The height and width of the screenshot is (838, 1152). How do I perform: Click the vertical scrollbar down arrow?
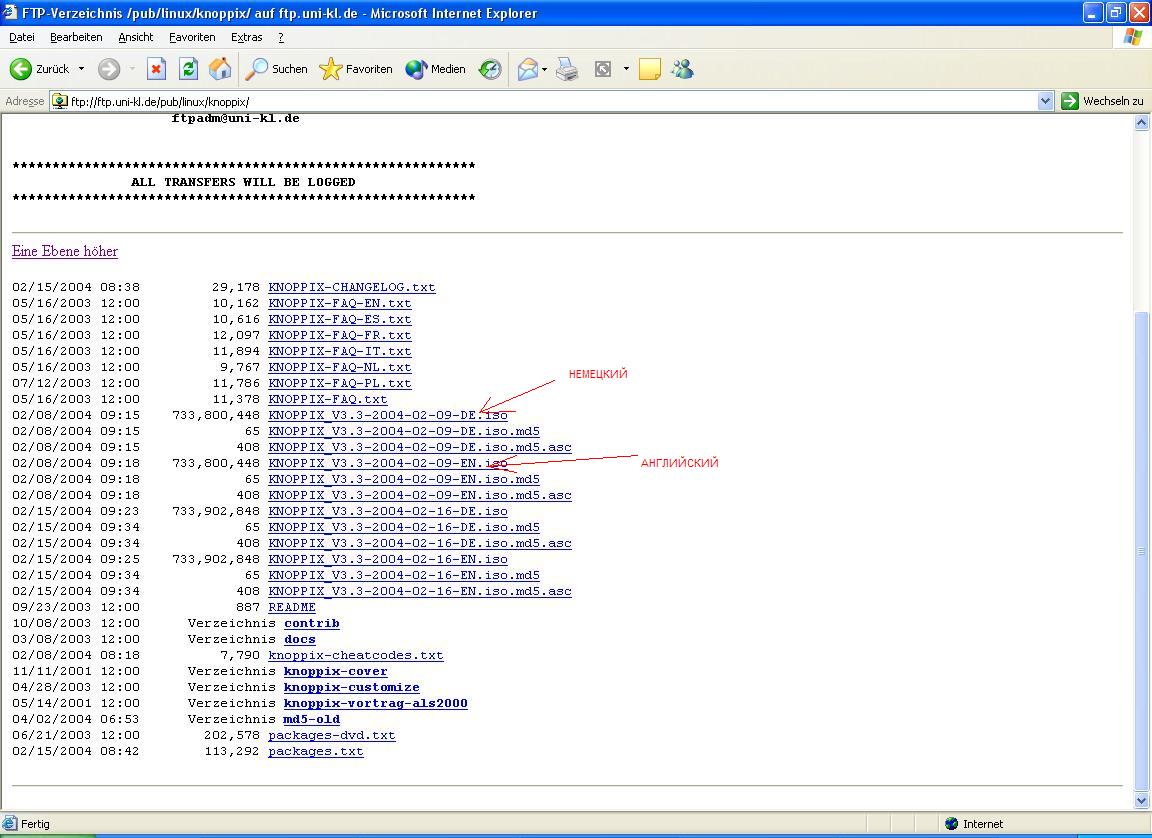pos(1141,801)
